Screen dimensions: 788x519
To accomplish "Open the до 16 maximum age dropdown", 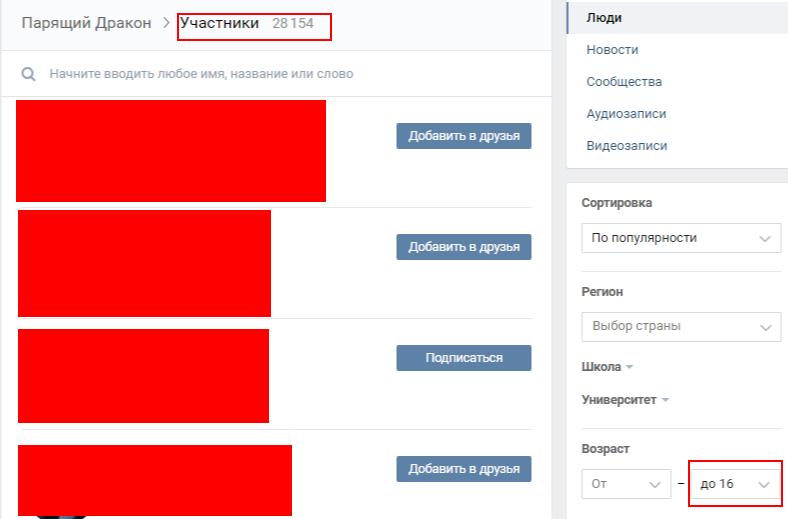I will click(736, 484).
